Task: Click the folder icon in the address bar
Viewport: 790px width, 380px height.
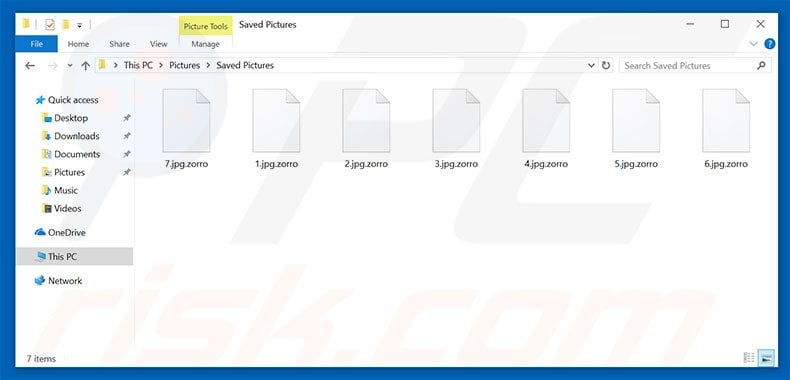Action: (102, 65)
